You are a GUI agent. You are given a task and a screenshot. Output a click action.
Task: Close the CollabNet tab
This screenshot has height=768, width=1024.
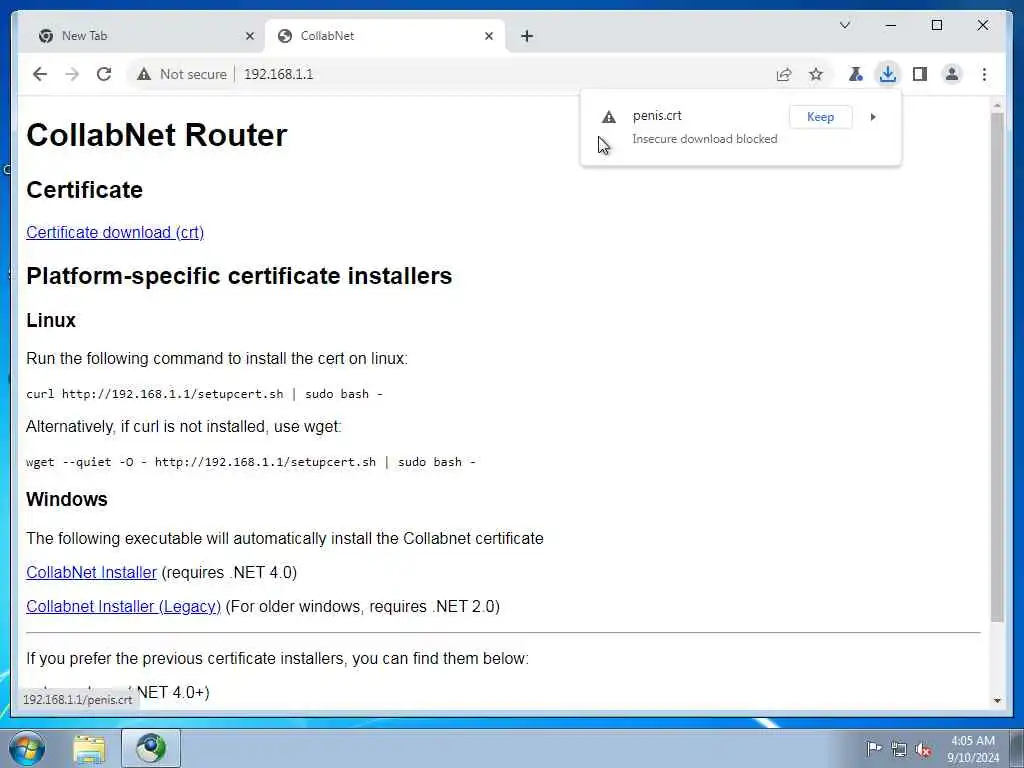(488, 36)
